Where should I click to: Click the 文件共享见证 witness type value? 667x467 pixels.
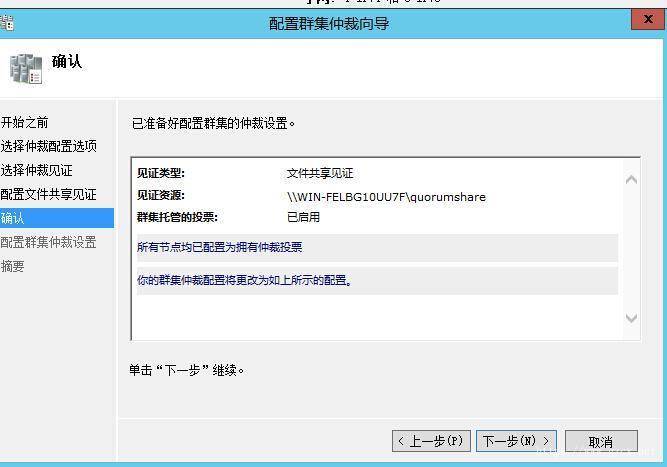[x=320, y=173]
